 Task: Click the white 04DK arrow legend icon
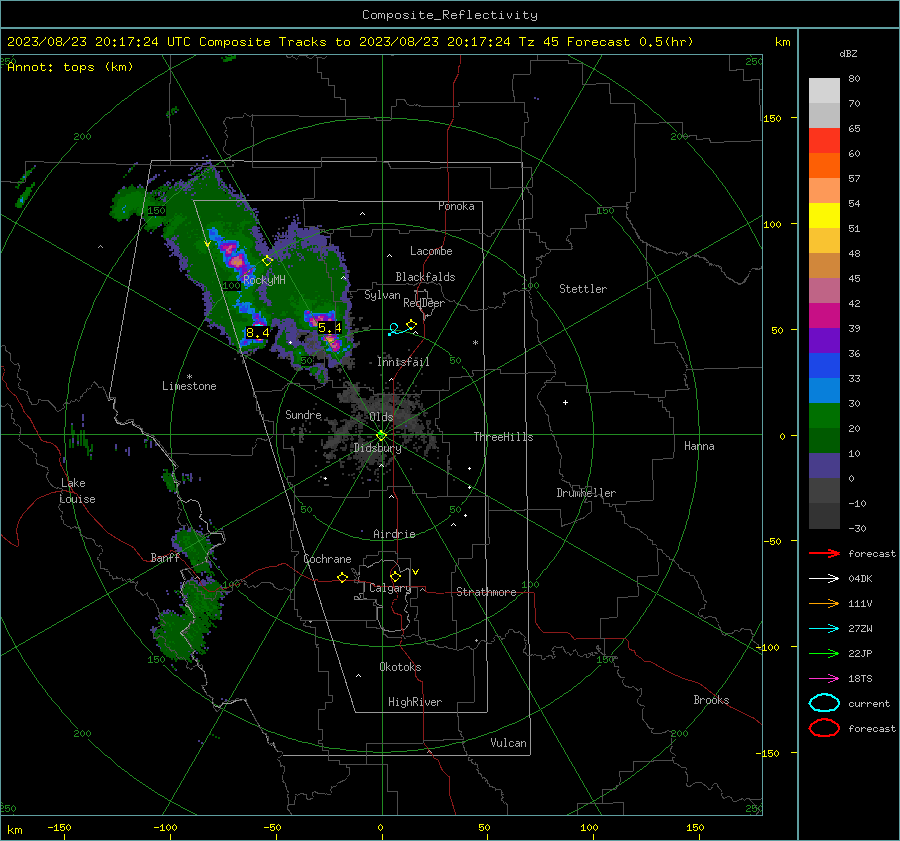coord(824,578)
